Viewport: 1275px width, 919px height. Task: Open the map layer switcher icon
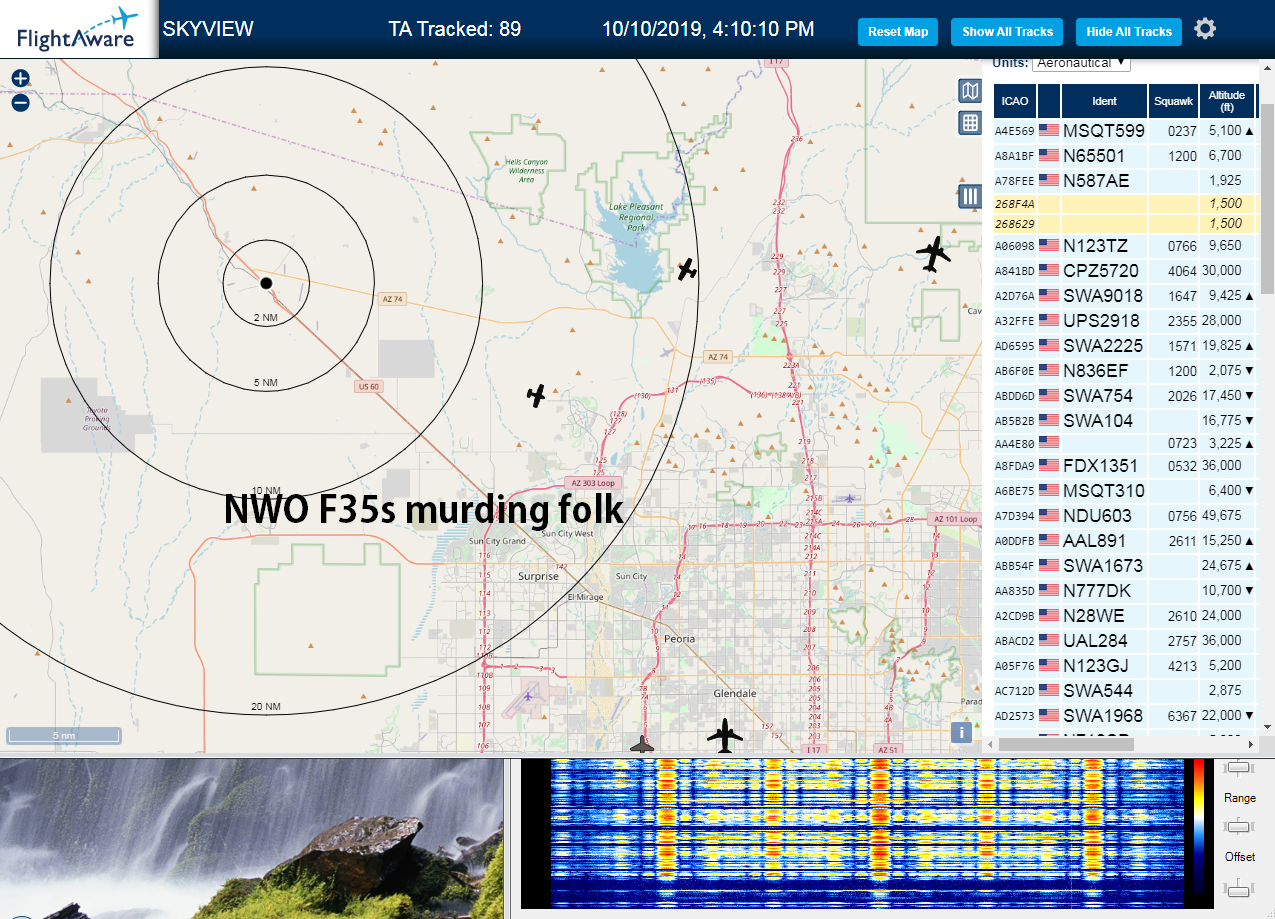(x=969, y=92)
